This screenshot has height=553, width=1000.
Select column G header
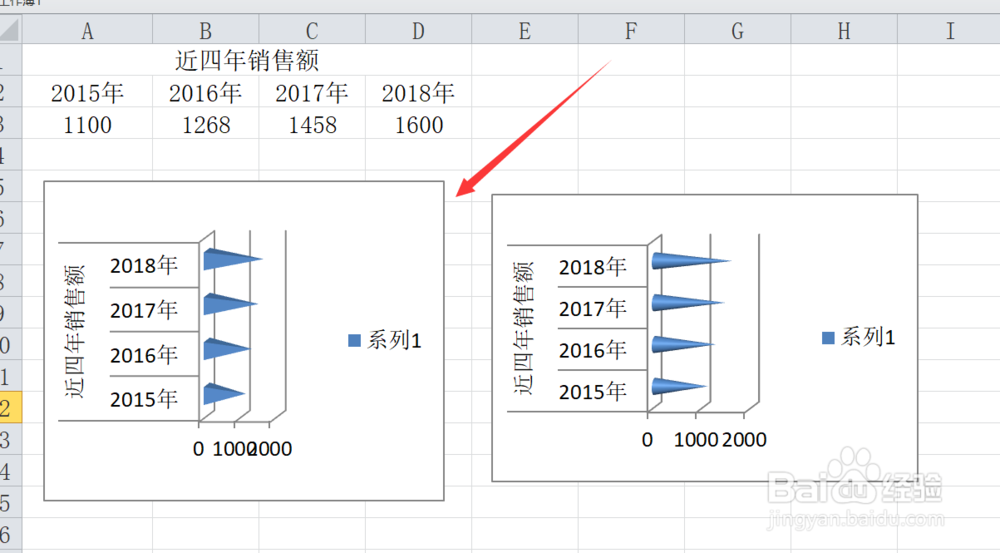[738, 30]
